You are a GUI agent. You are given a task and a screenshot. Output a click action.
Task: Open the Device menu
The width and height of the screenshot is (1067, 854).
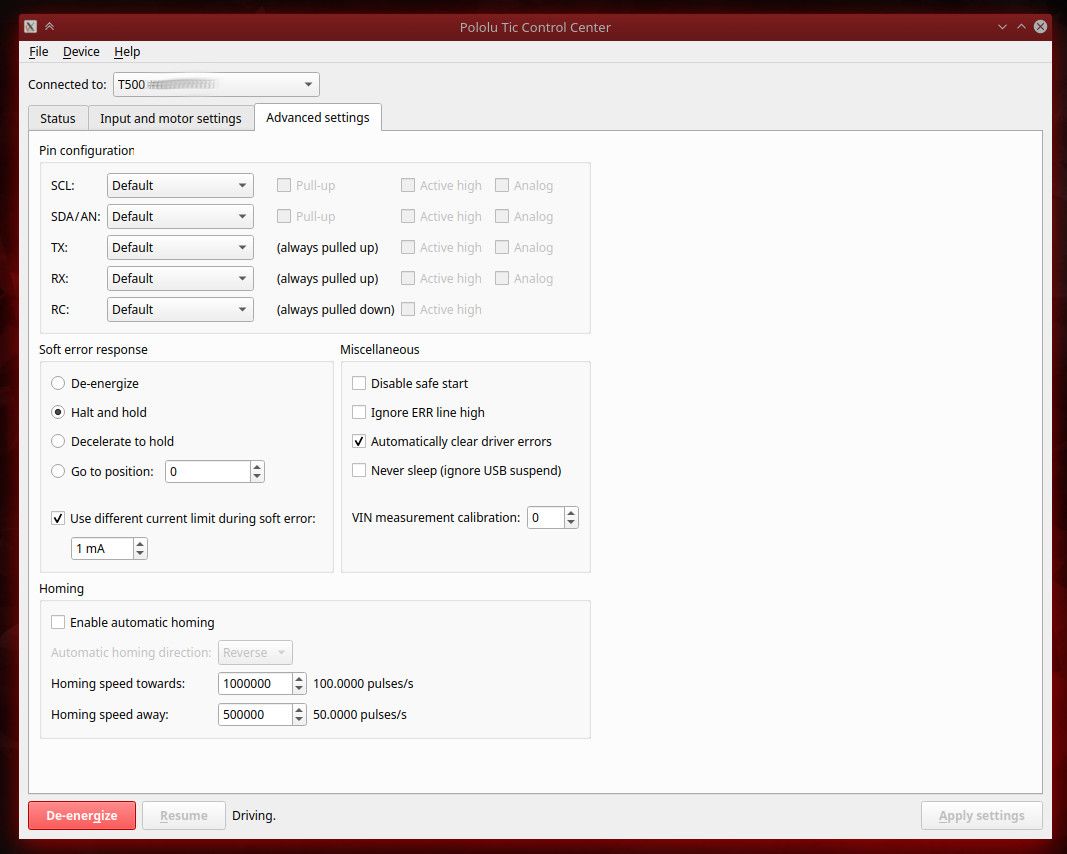(x=81, y=51)
